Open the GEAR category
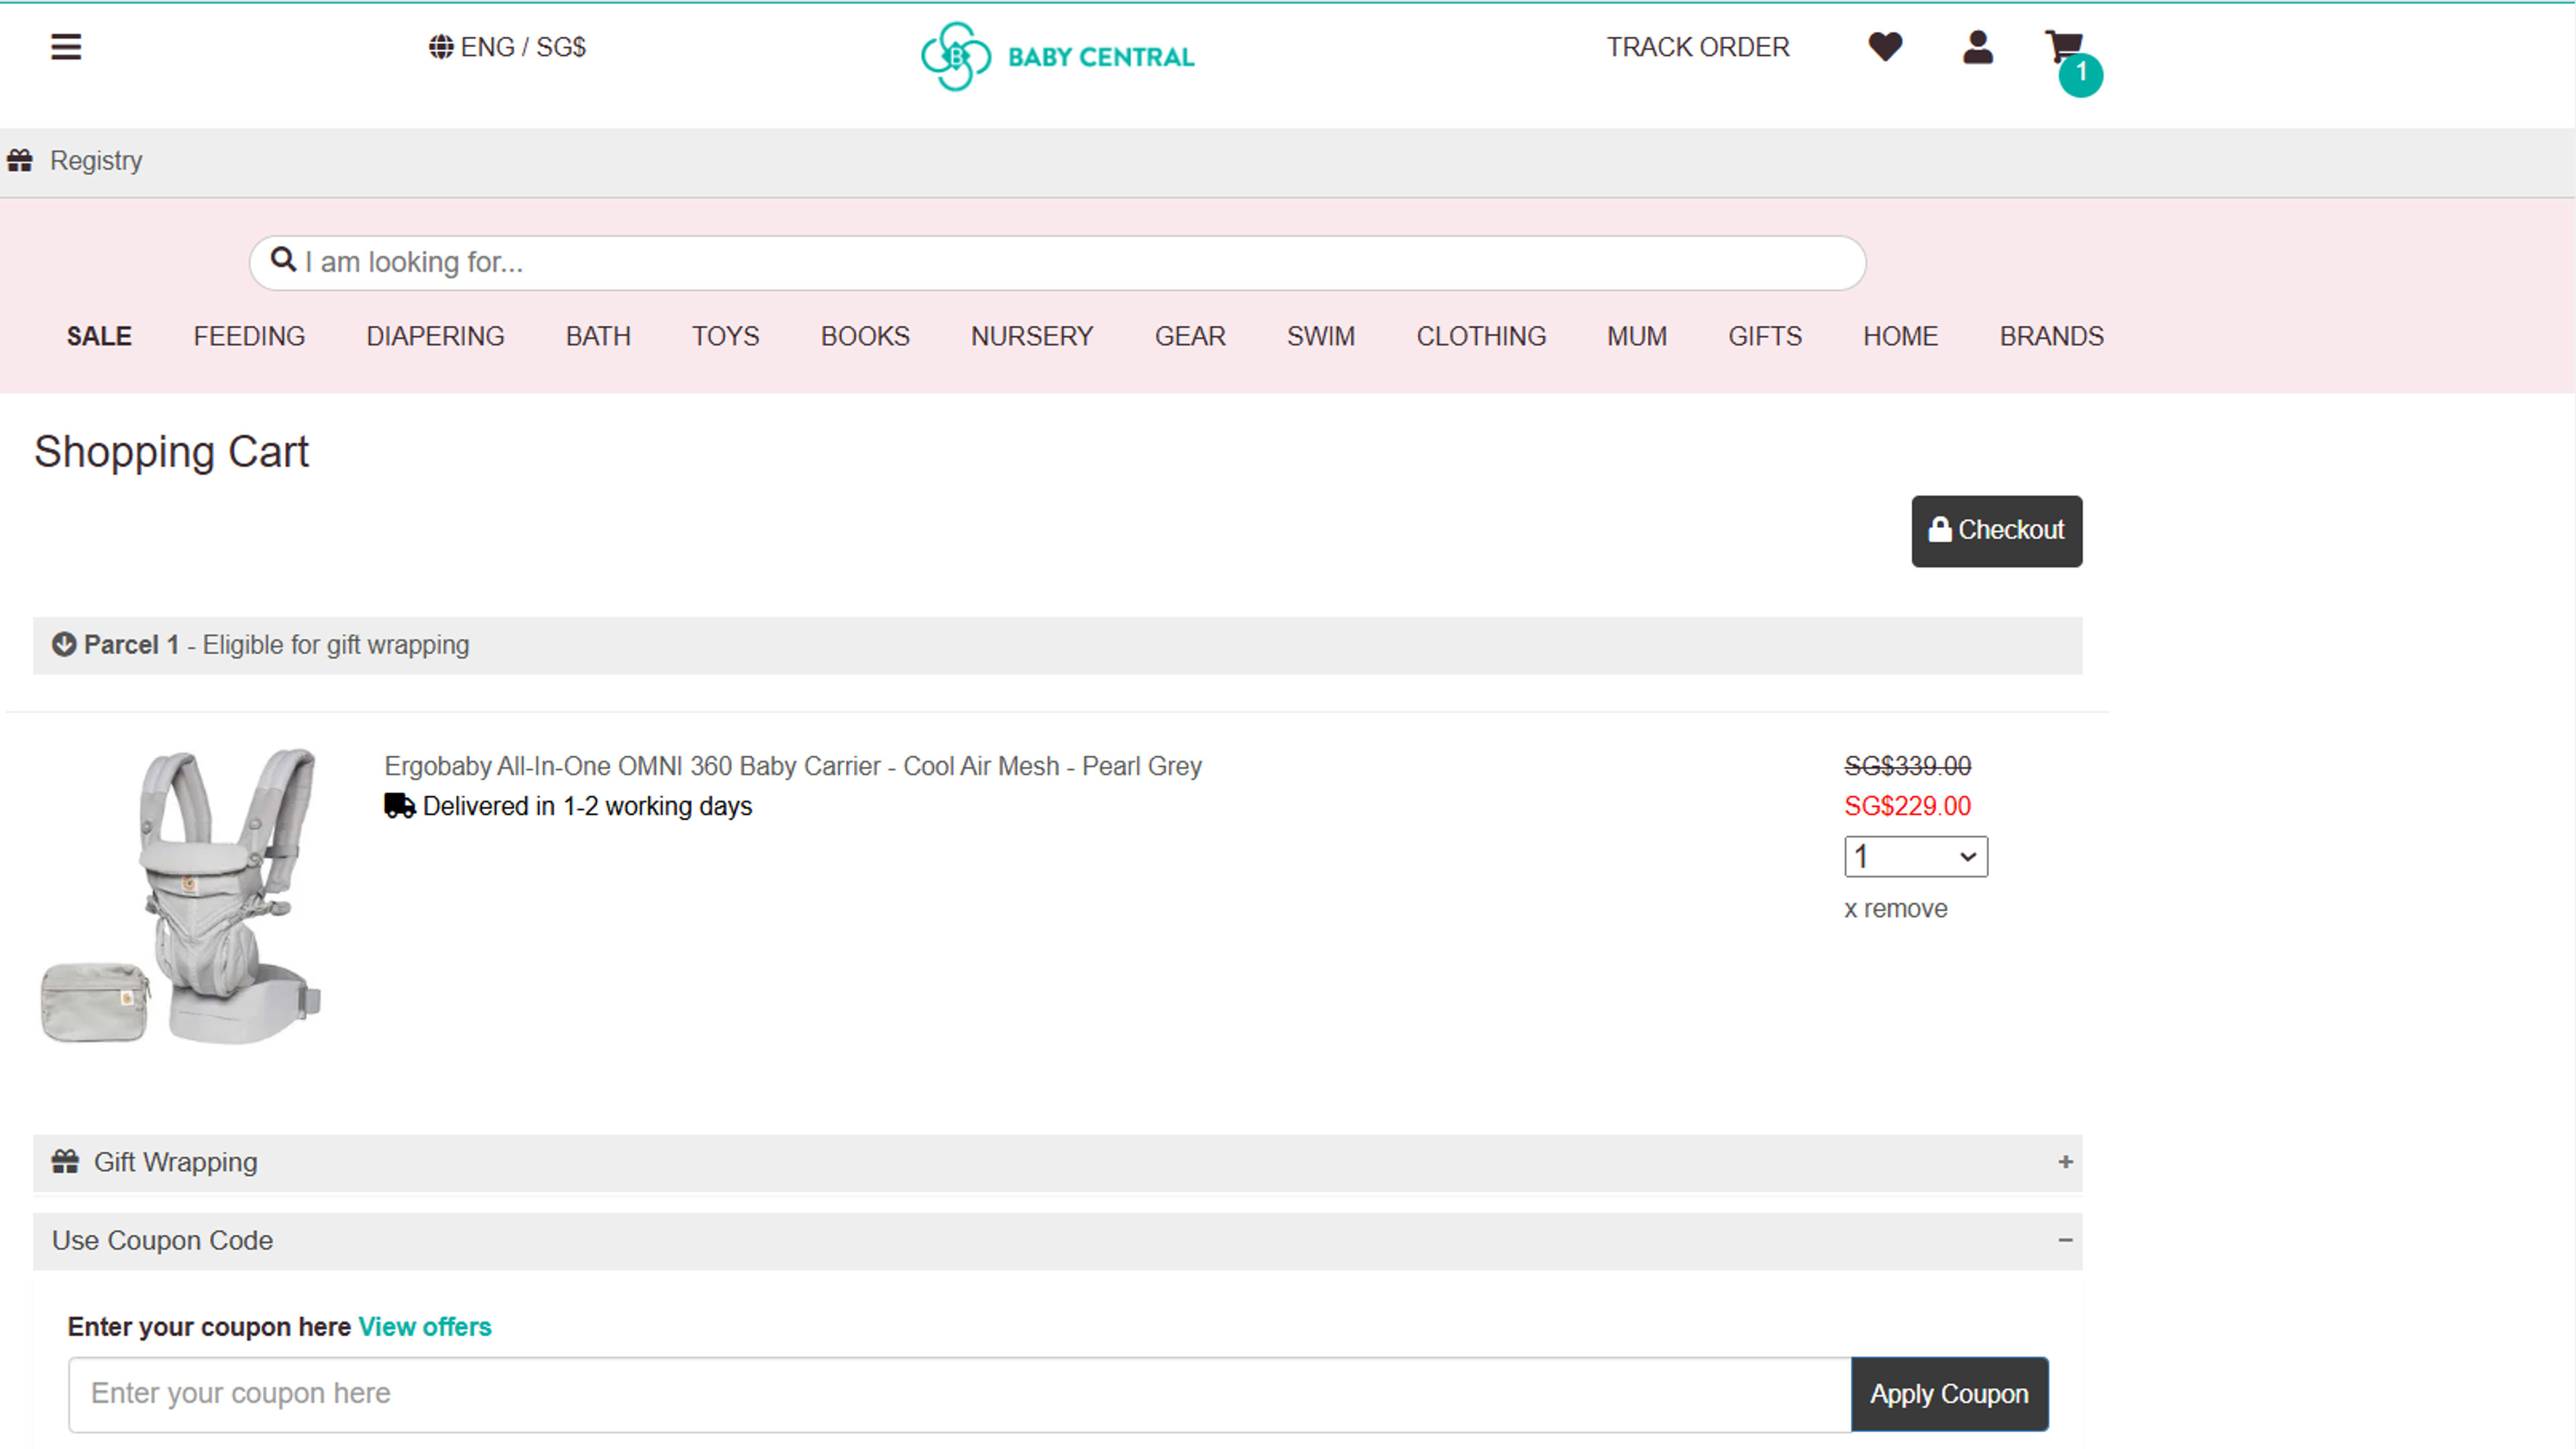2576x1449 pixels. (1190, 336)
